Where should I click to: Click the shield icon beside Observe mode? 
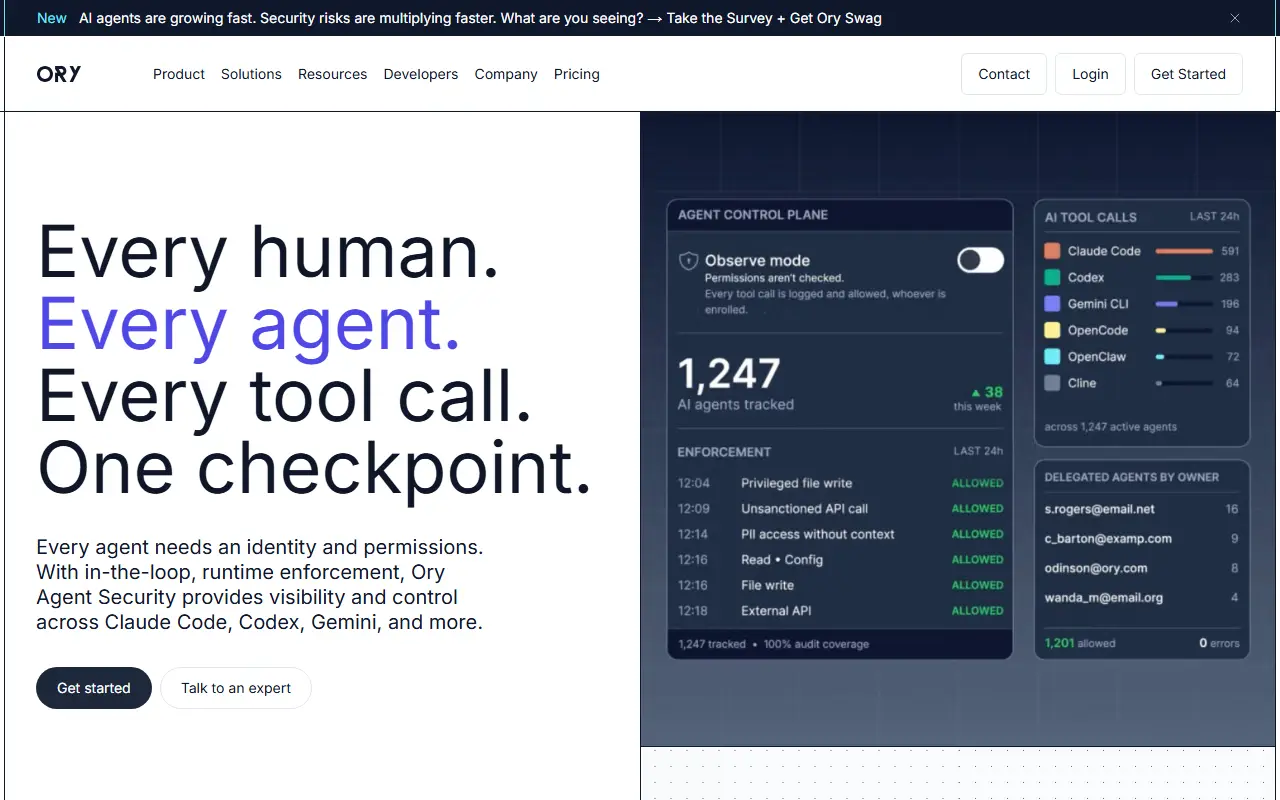[x=688, y=261]
